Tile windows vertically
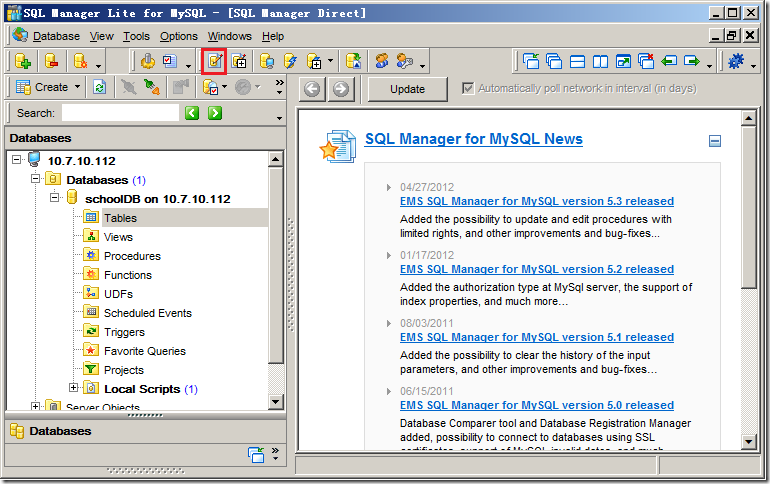 click(x=600, y=61)
